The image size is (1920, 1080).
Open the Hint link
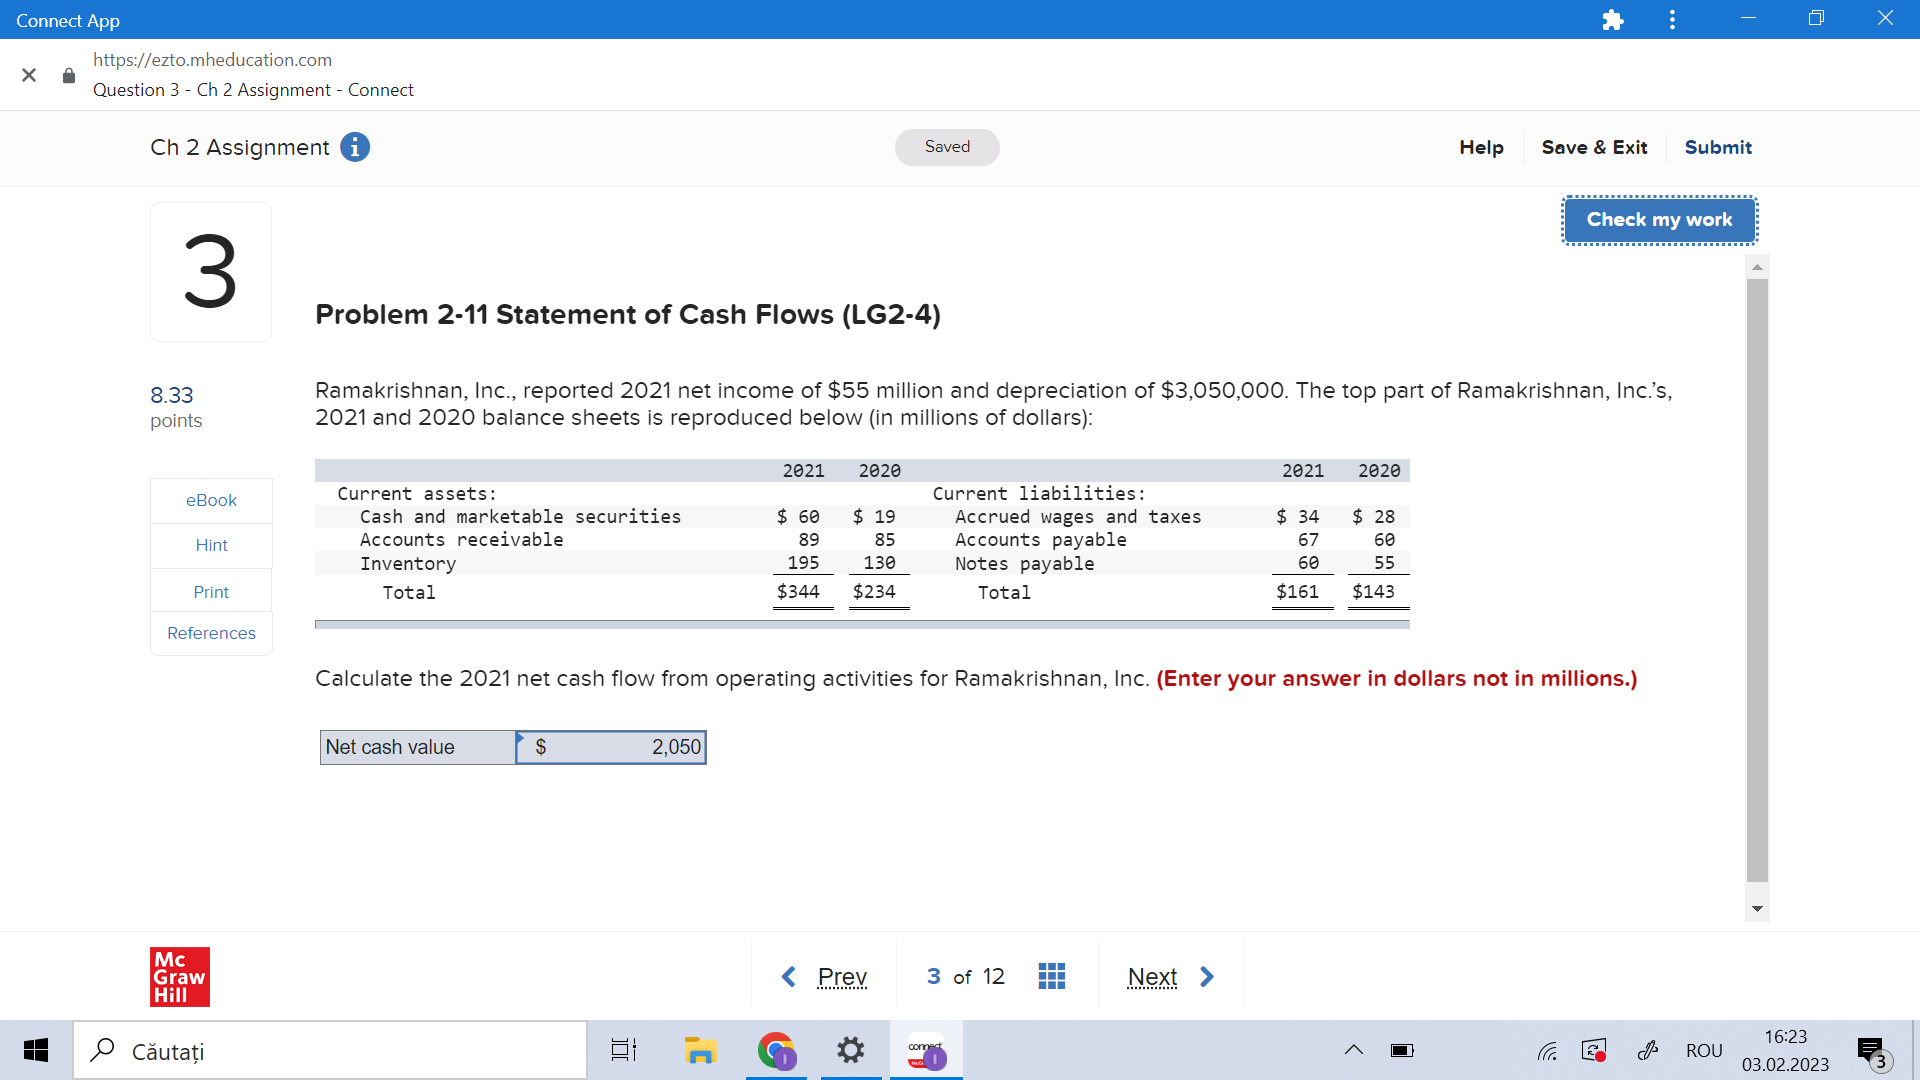(210, 545)
